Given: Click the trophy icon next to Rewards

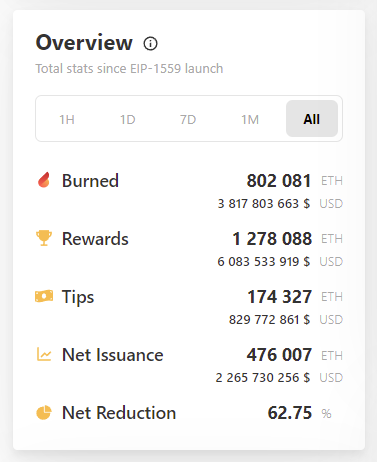Looking at the screenshot, I should pos(44,238).
